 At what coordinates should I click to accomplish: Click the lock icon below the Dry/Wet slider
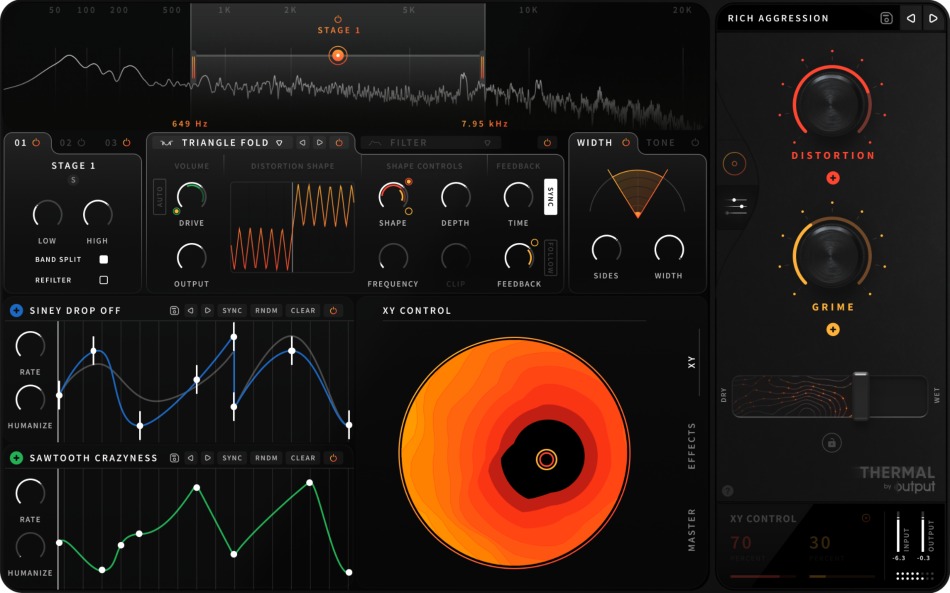click(831, 443)
